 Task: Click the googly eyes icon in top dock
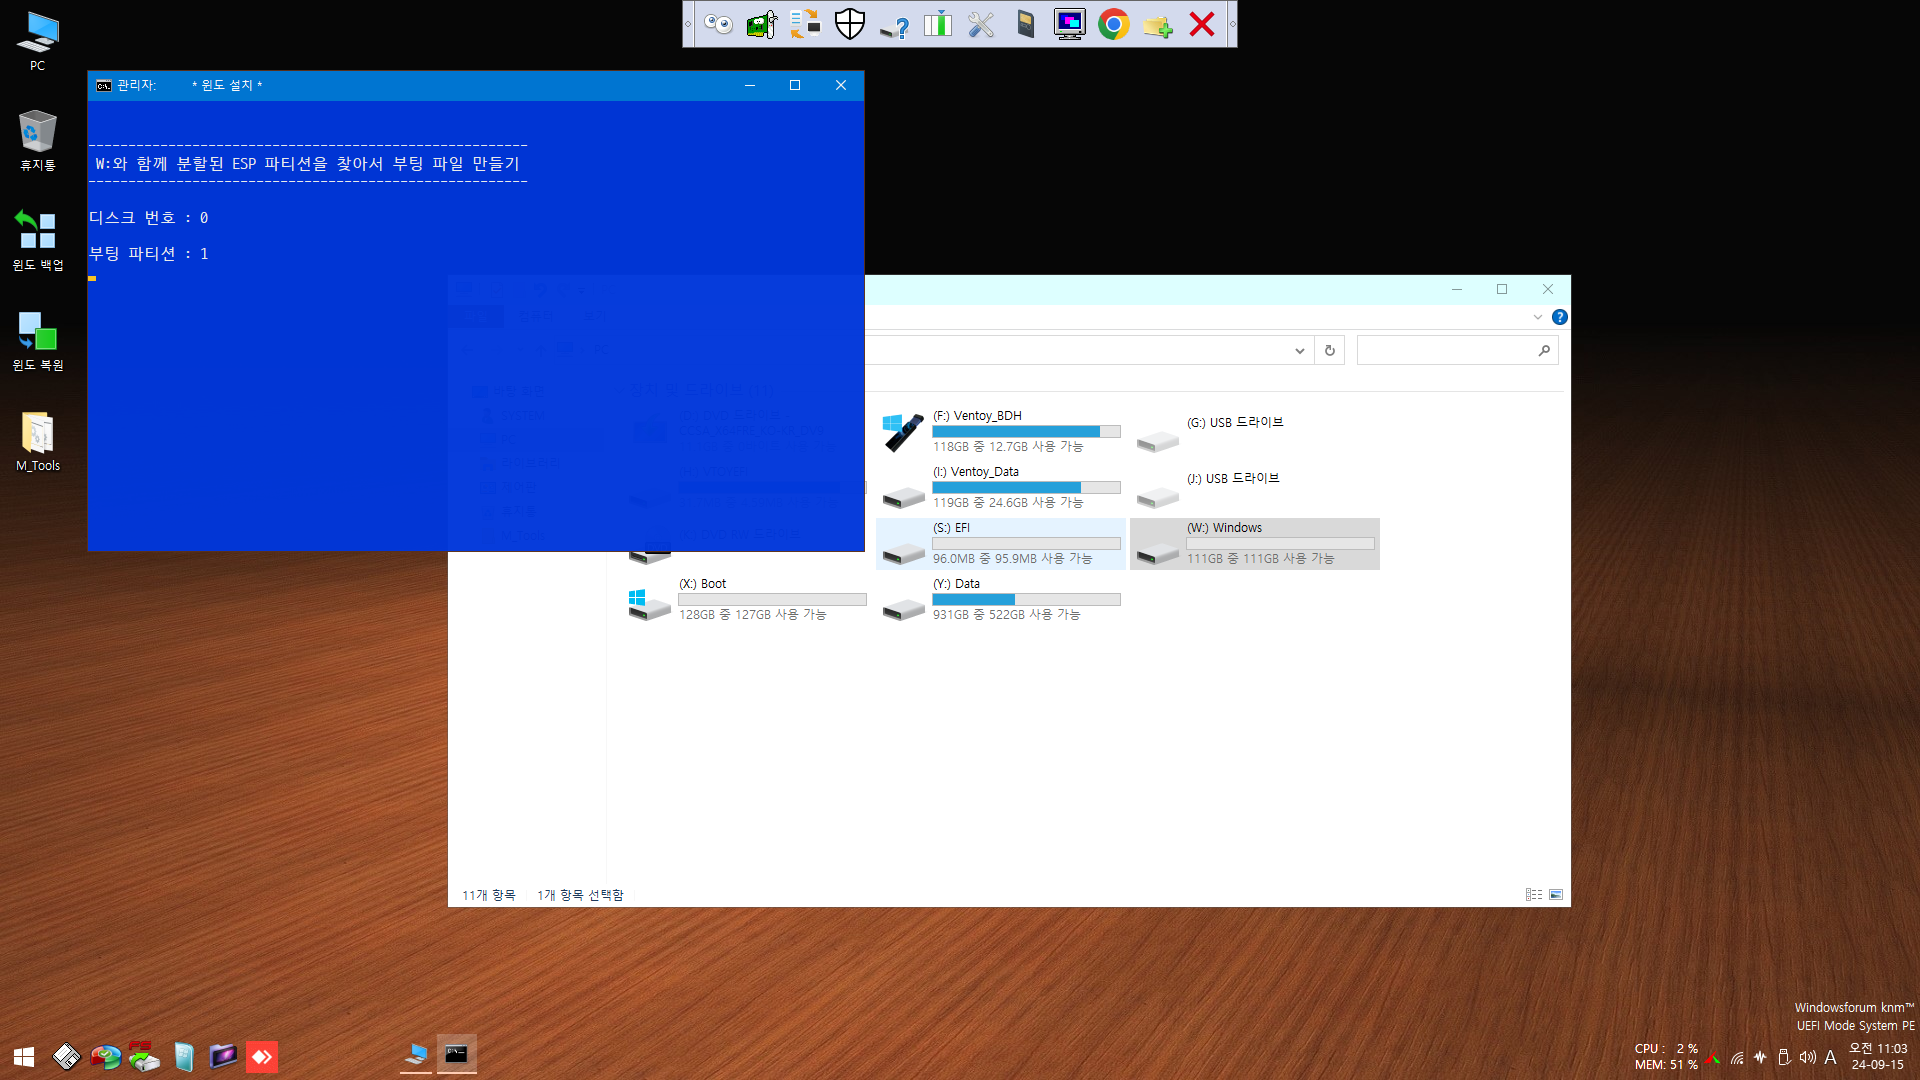tap(718, 24)
